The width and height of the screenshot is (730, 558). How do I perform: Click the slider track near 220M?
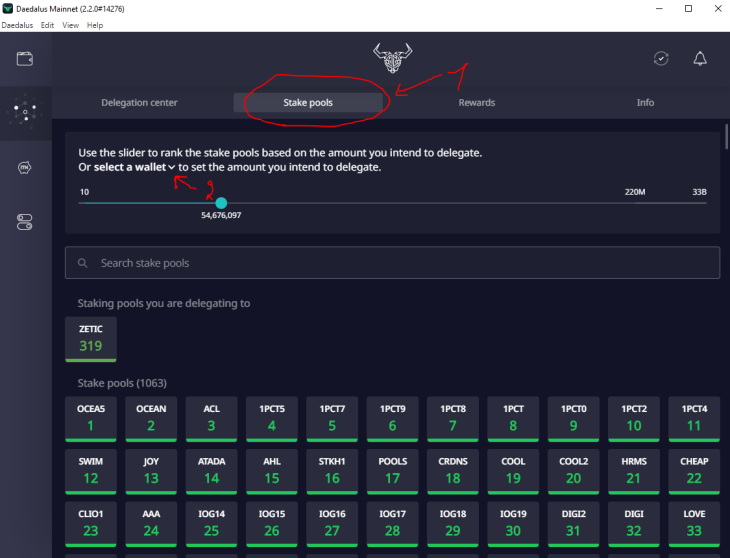pos(635,203)
